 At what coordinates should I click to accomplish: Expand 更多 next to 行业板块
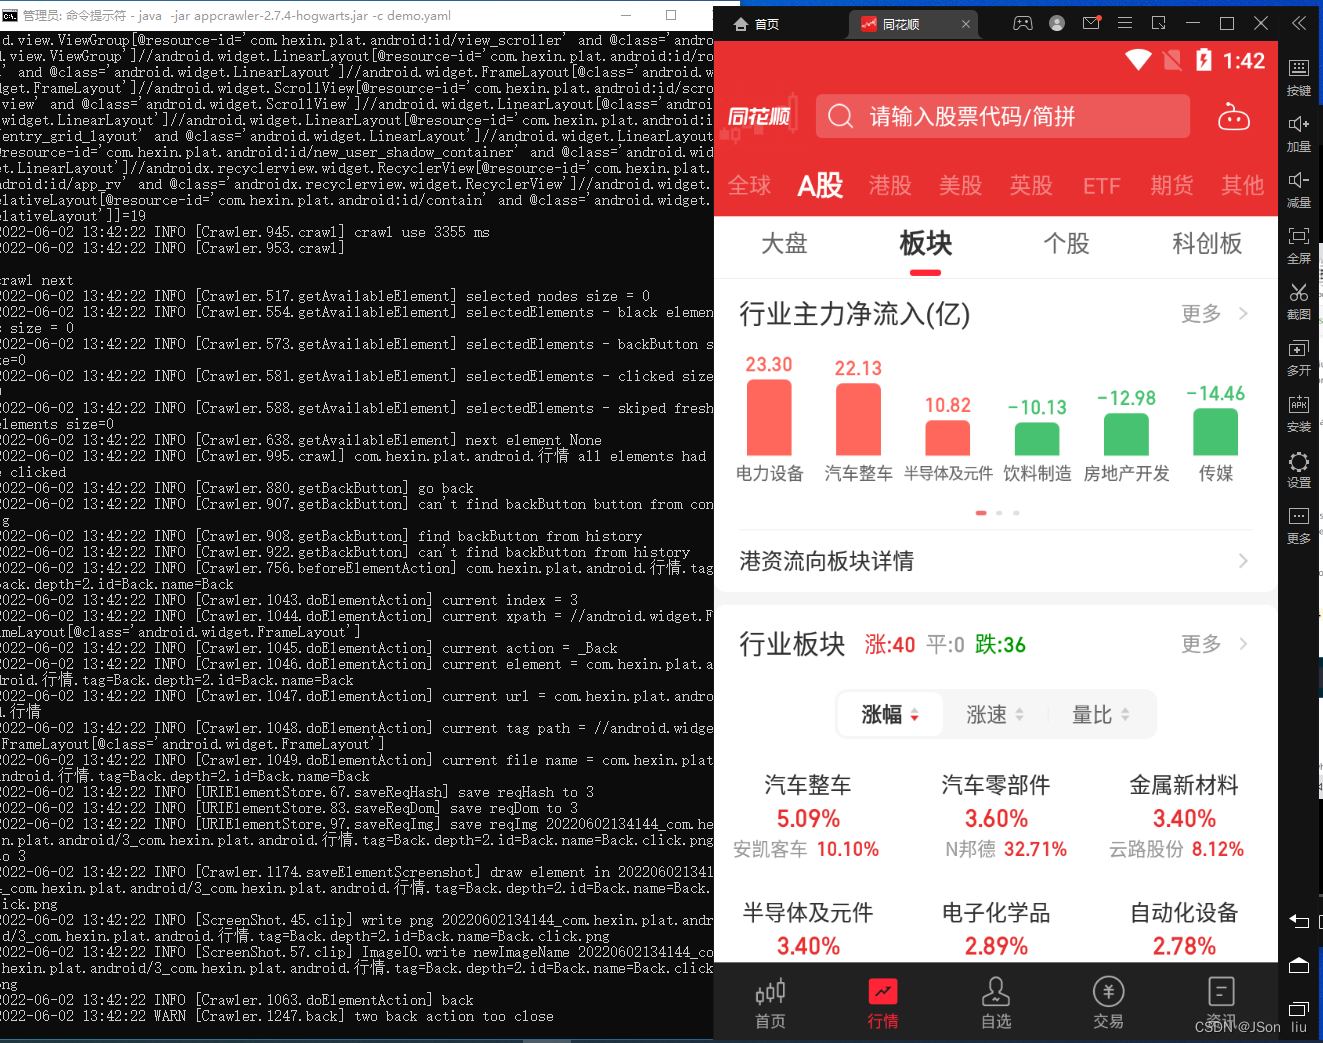[1214, 644]
